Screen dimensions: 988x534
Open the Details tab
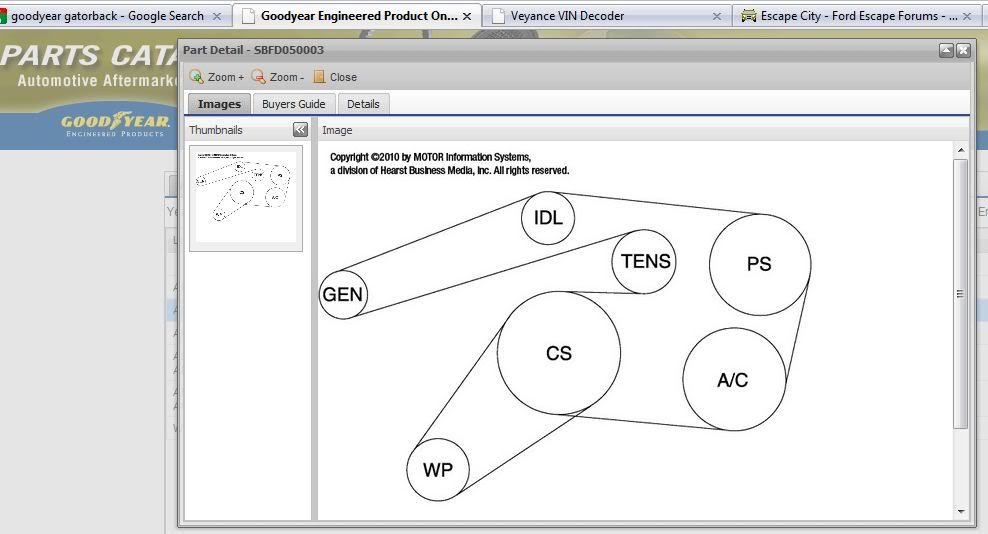(x=364, y=104)
